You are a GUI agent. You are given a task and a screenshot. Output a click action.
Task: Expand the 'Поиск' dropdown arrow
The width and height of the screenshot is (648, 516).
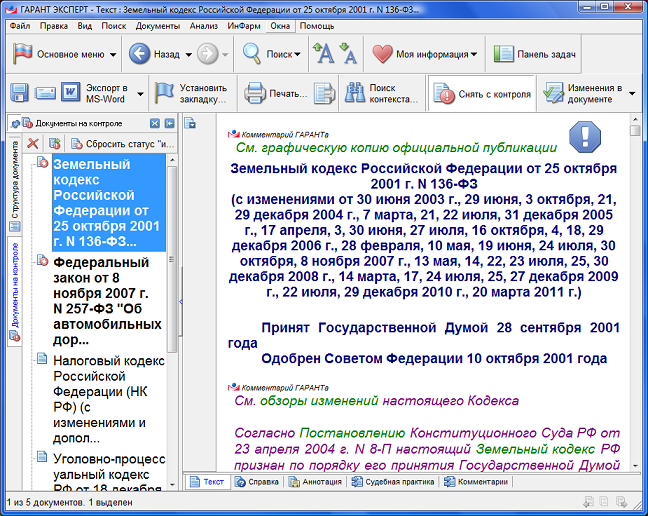pyautogui.click(x=300, y=54)
